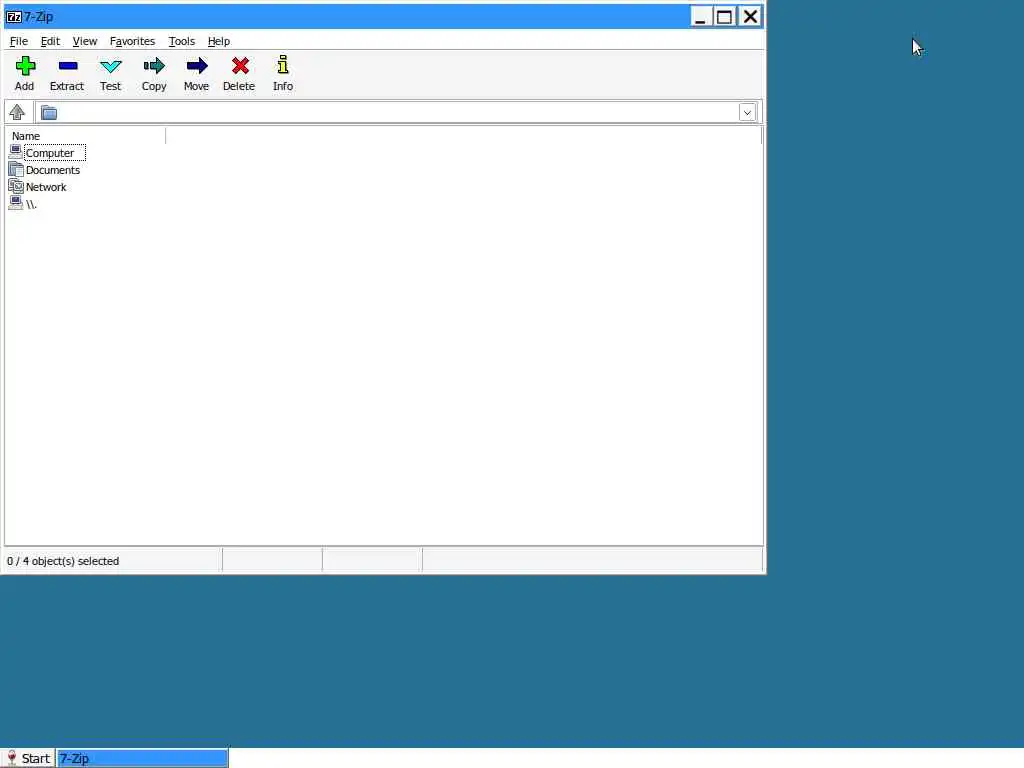Click inside the address path field
The height and width of the screenshot is (768, 1024).
coord(398,112)
